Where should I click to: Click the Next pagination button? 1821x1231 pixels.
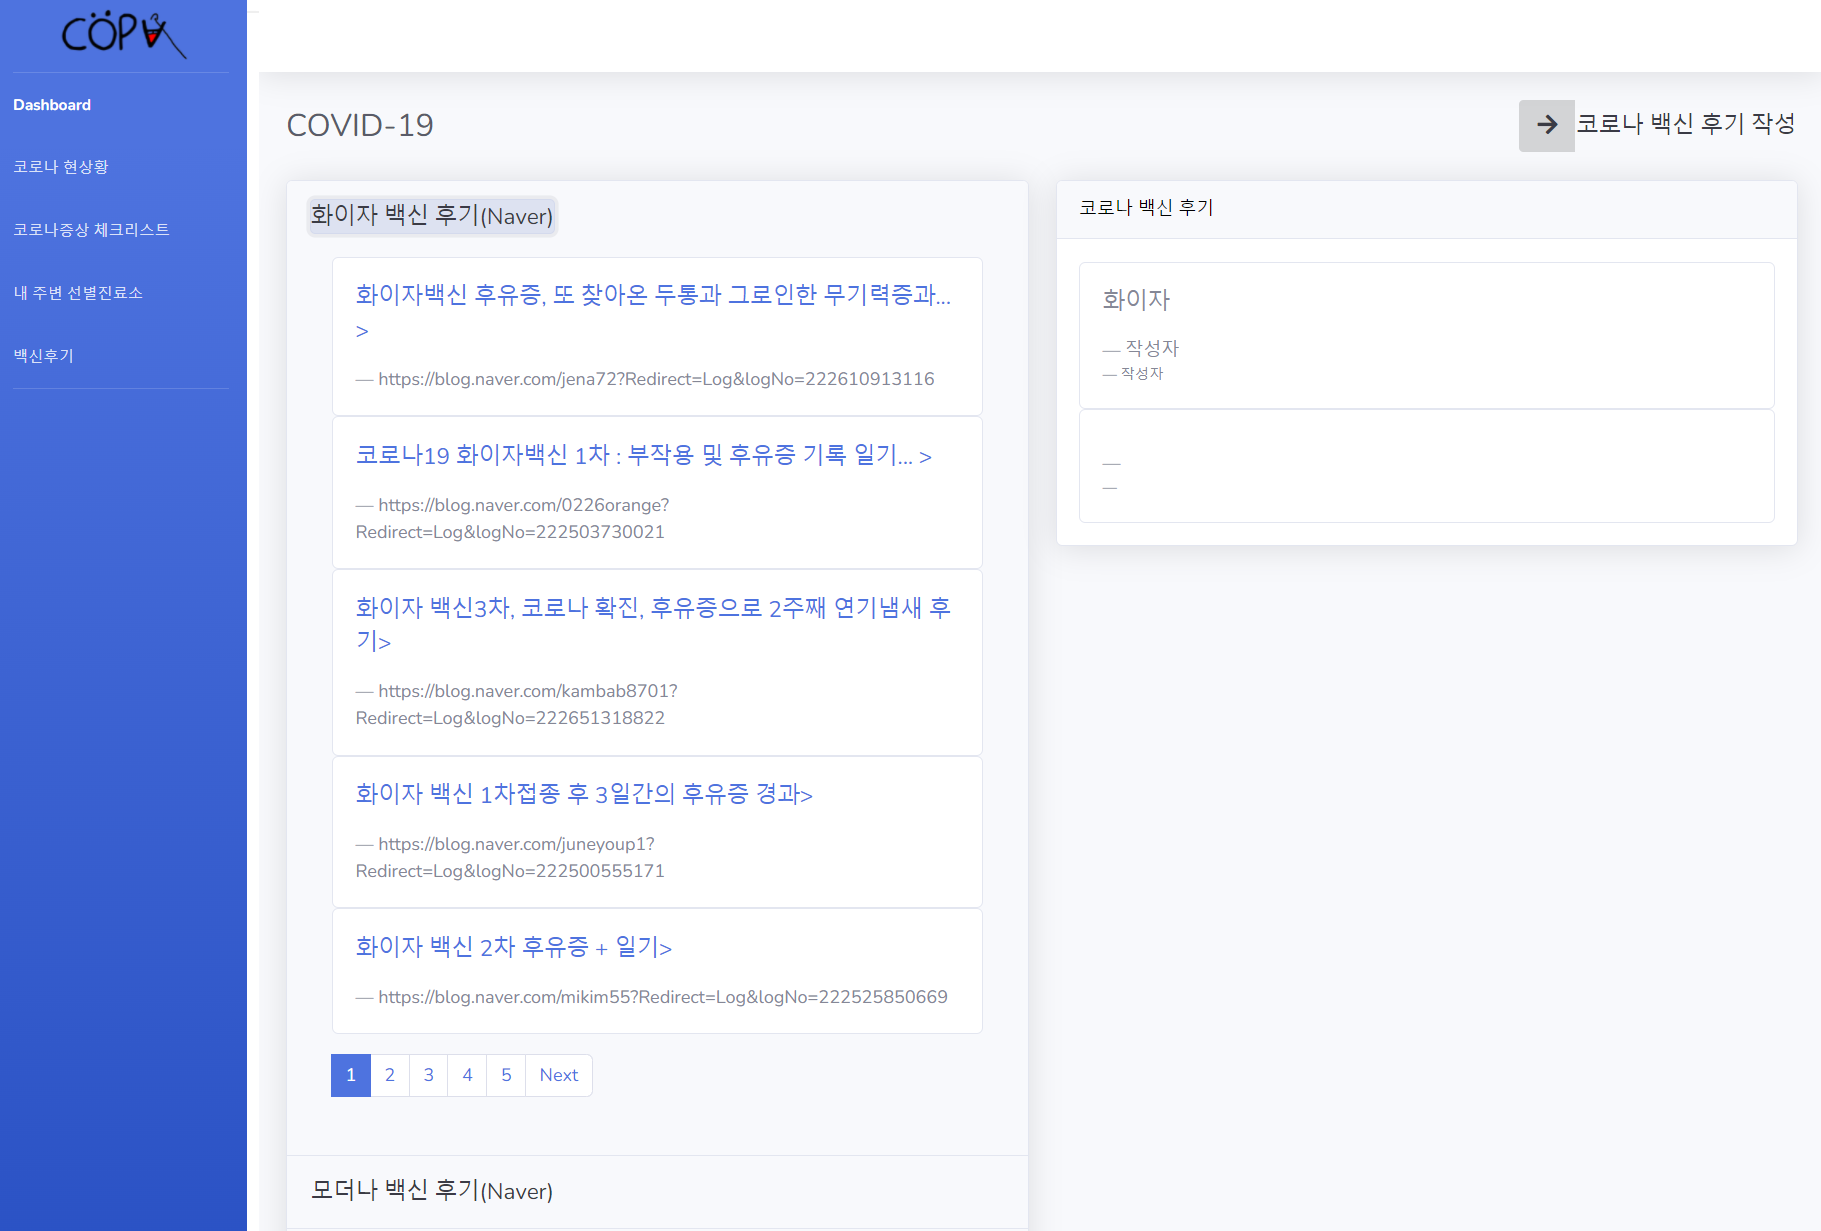[x=559, y=1075]
